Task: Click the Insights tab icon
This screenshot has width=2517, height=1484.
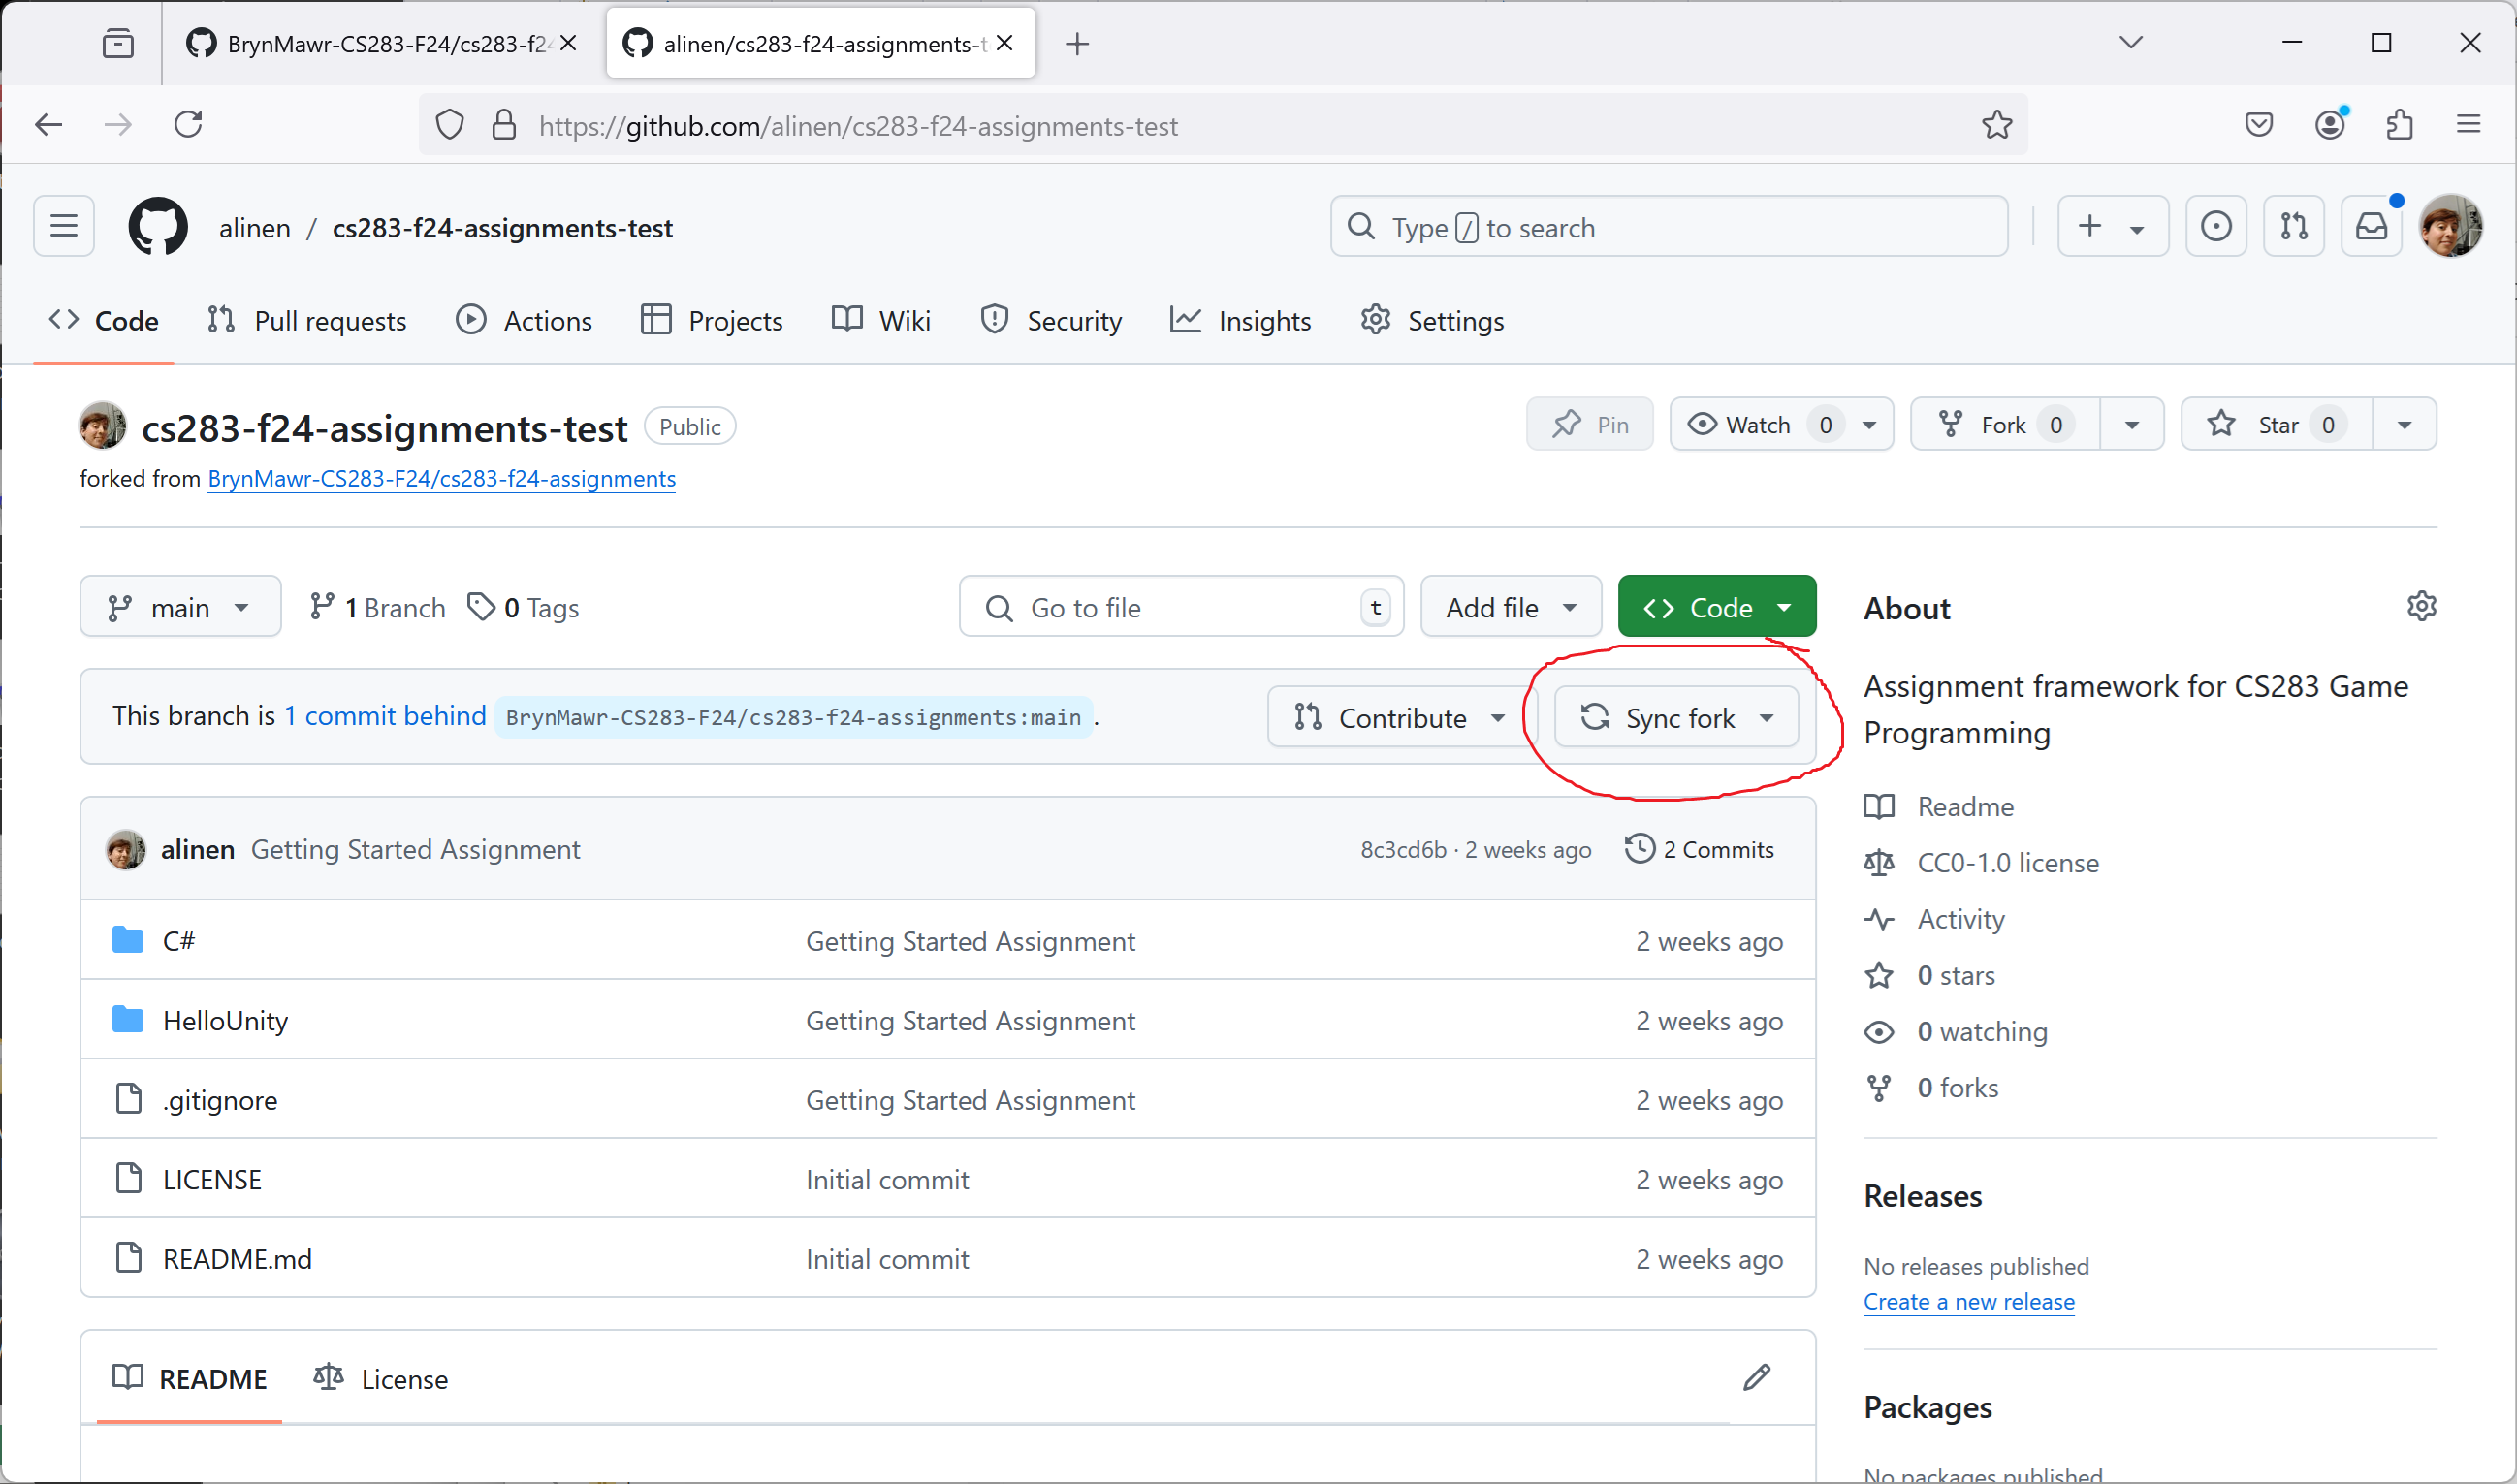Action: [x=1184, y=320]
